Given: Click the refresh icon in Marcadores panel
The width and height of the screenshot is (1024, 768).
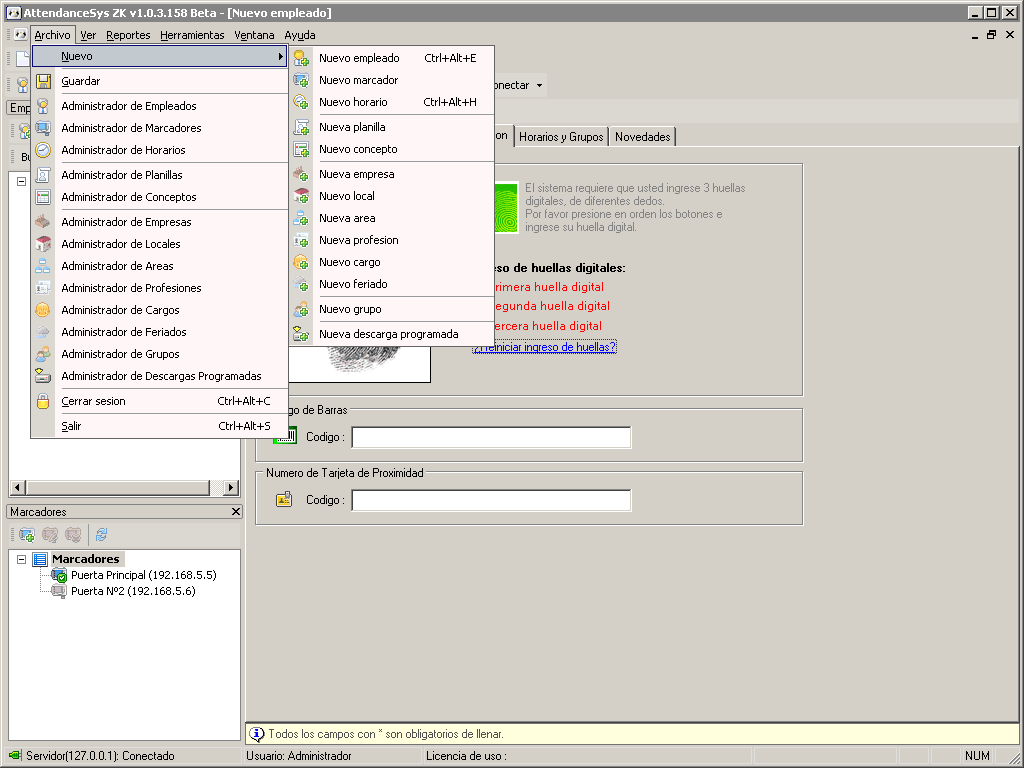Looking at the screenshot, I should point(101,535).
